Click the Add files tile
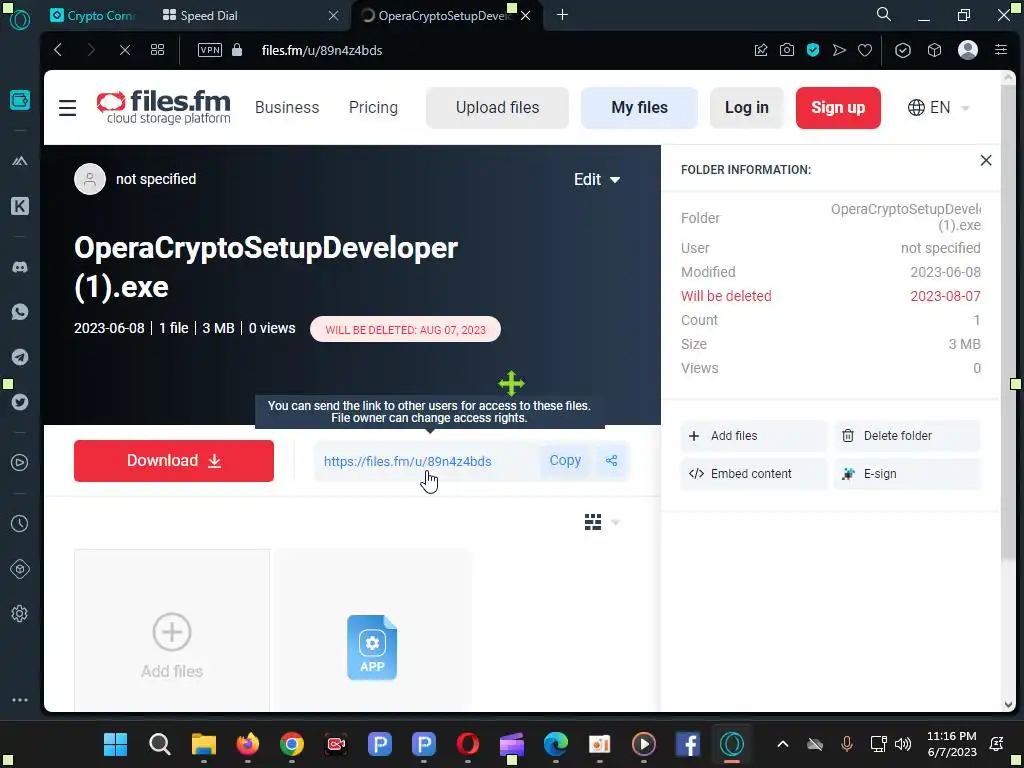Viewport: 1024px width, 768px height. (172, 630)
